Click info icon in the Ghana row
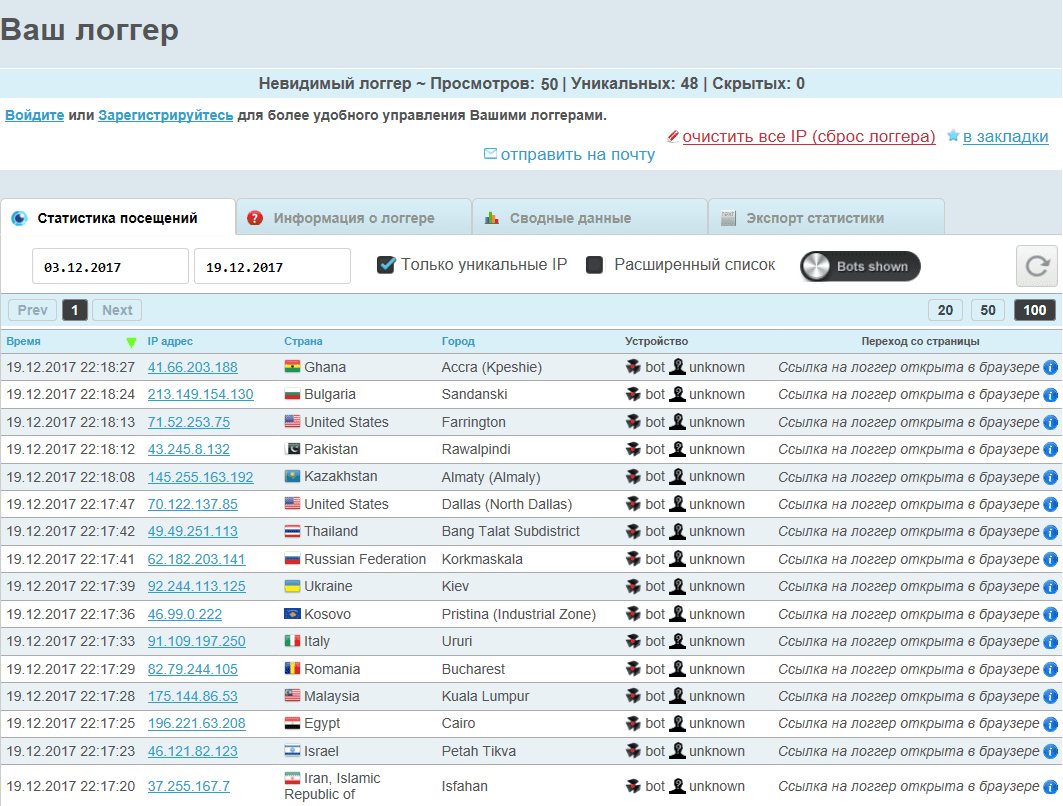1063x806 pixels. click(1050, 367)
